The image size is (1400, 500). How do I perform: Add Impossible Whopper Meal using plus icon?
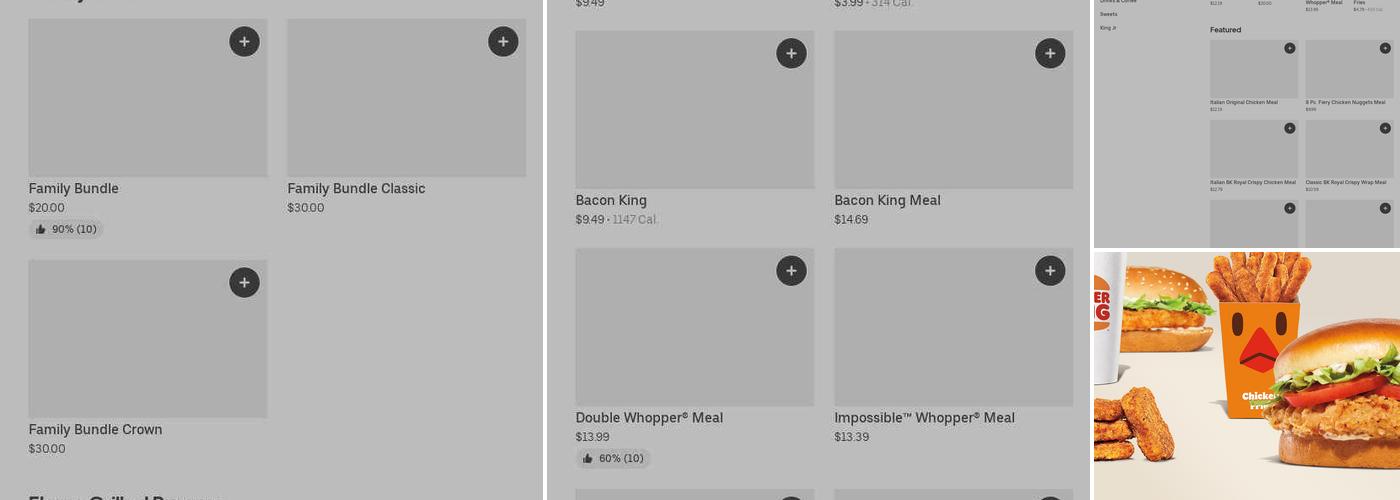click(1050, 271)
